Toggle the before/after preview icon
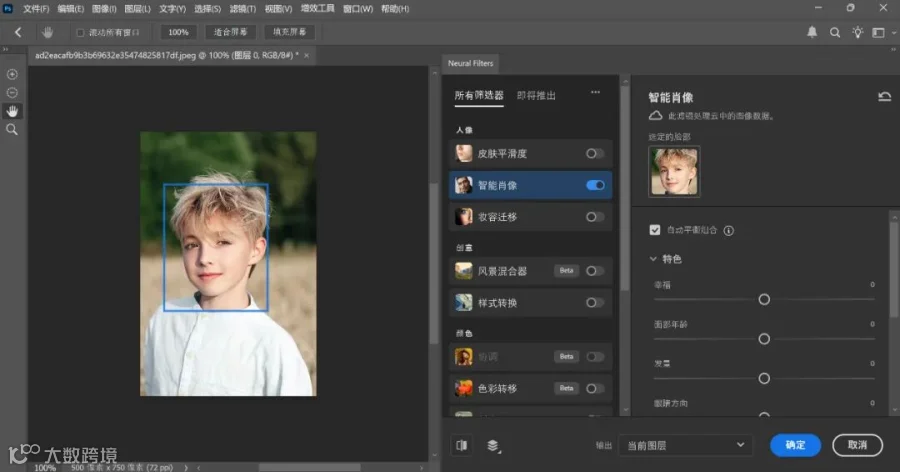Viewport: 900px width, 472px height. [x=461, y=445]
